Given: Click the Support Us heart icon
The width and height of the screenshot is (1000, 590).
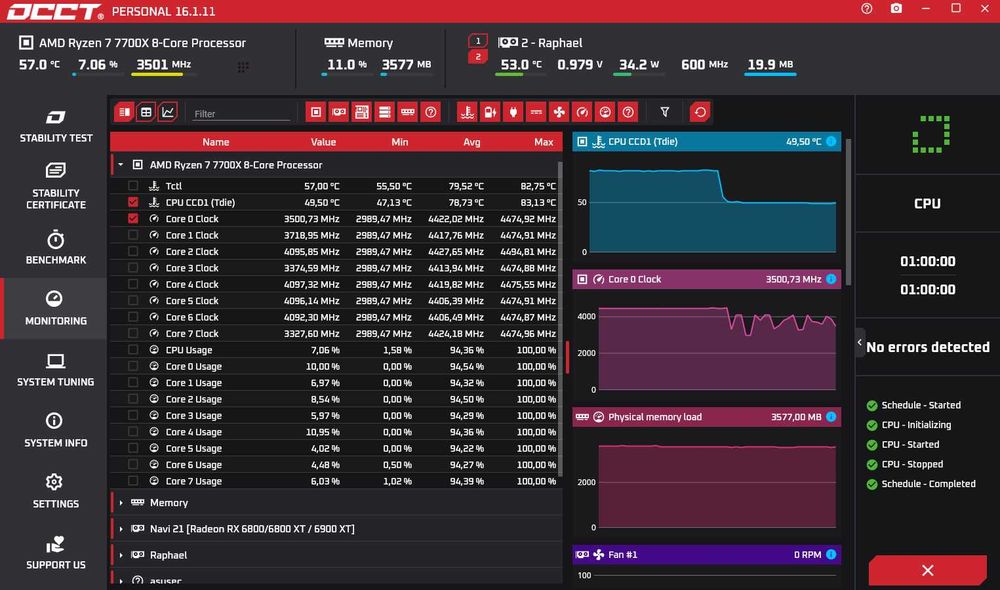Looking at the screenshot, I should tap(55, 545).
